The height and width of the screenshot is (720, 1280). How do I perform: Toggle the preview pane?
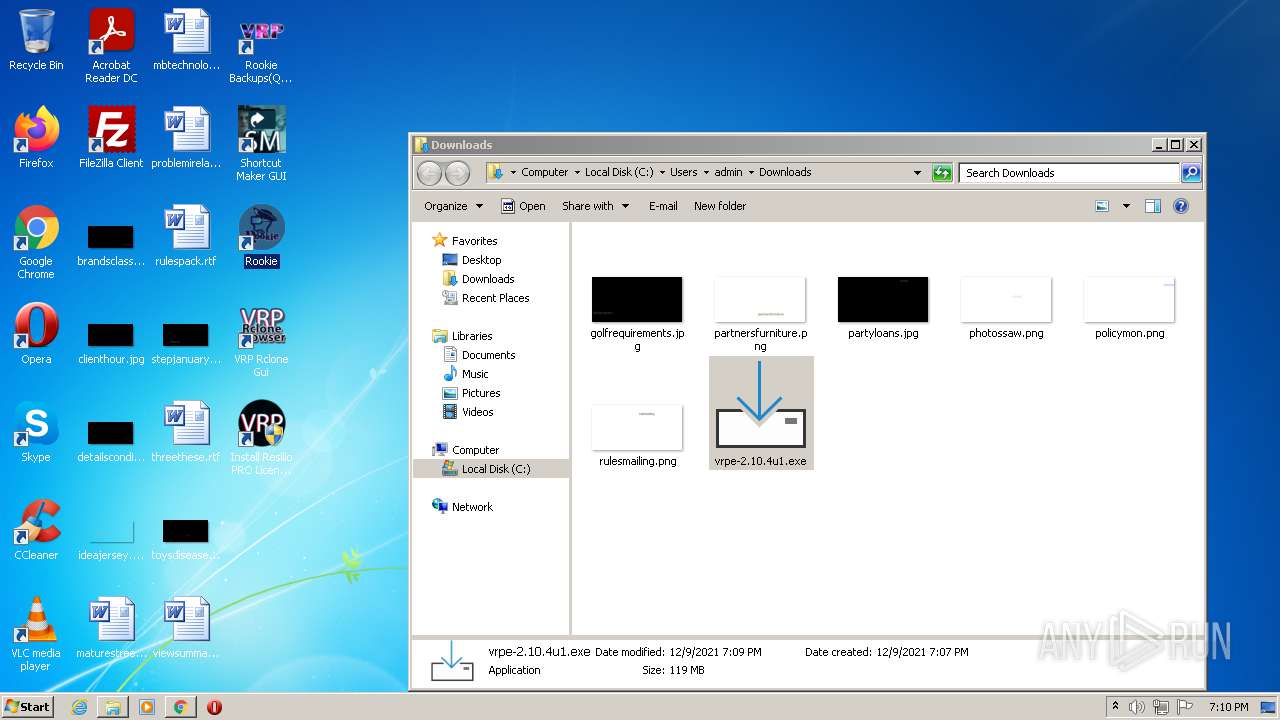1153,206
